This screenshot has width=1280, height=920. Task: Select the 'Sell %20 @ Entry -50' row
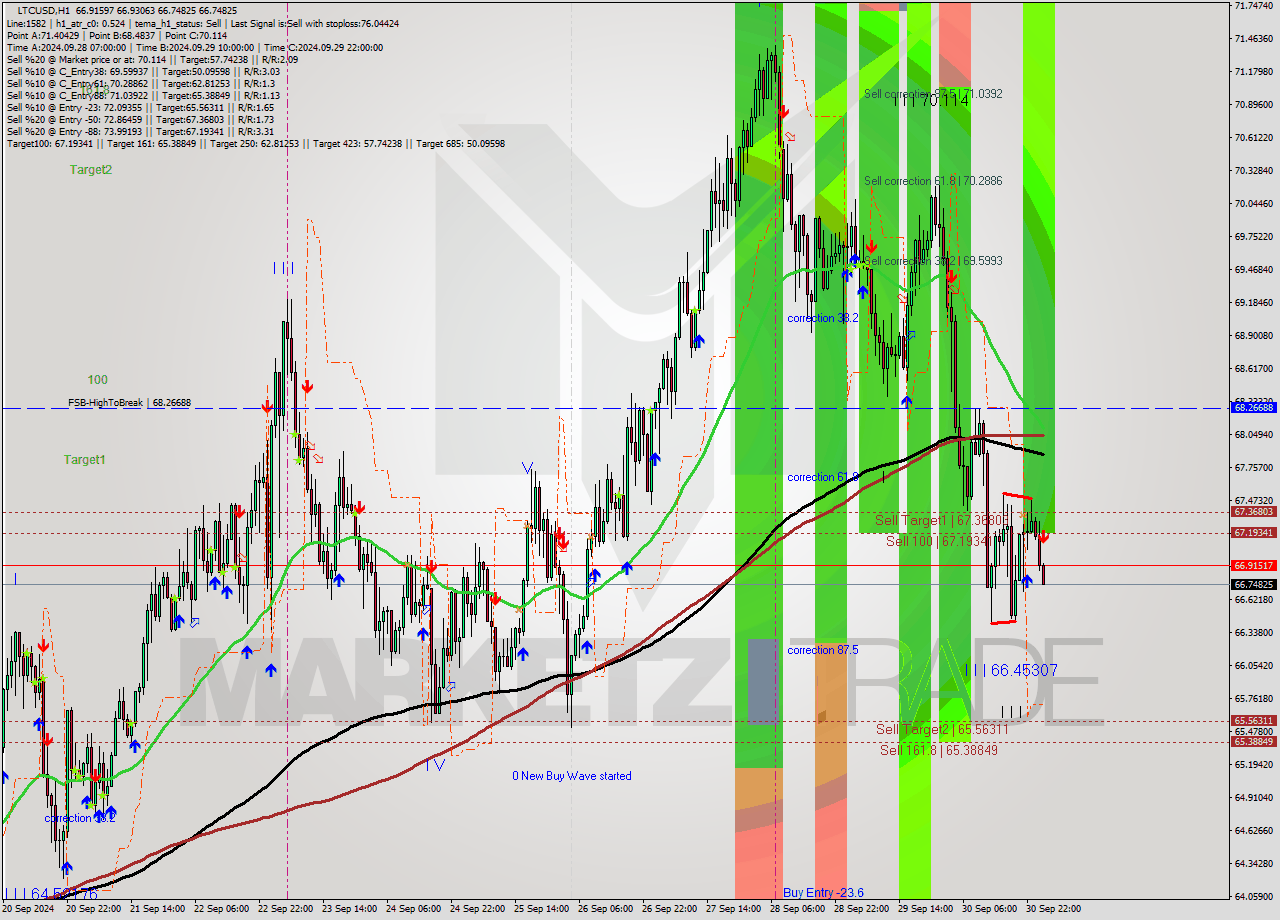(x=140, y=119)
